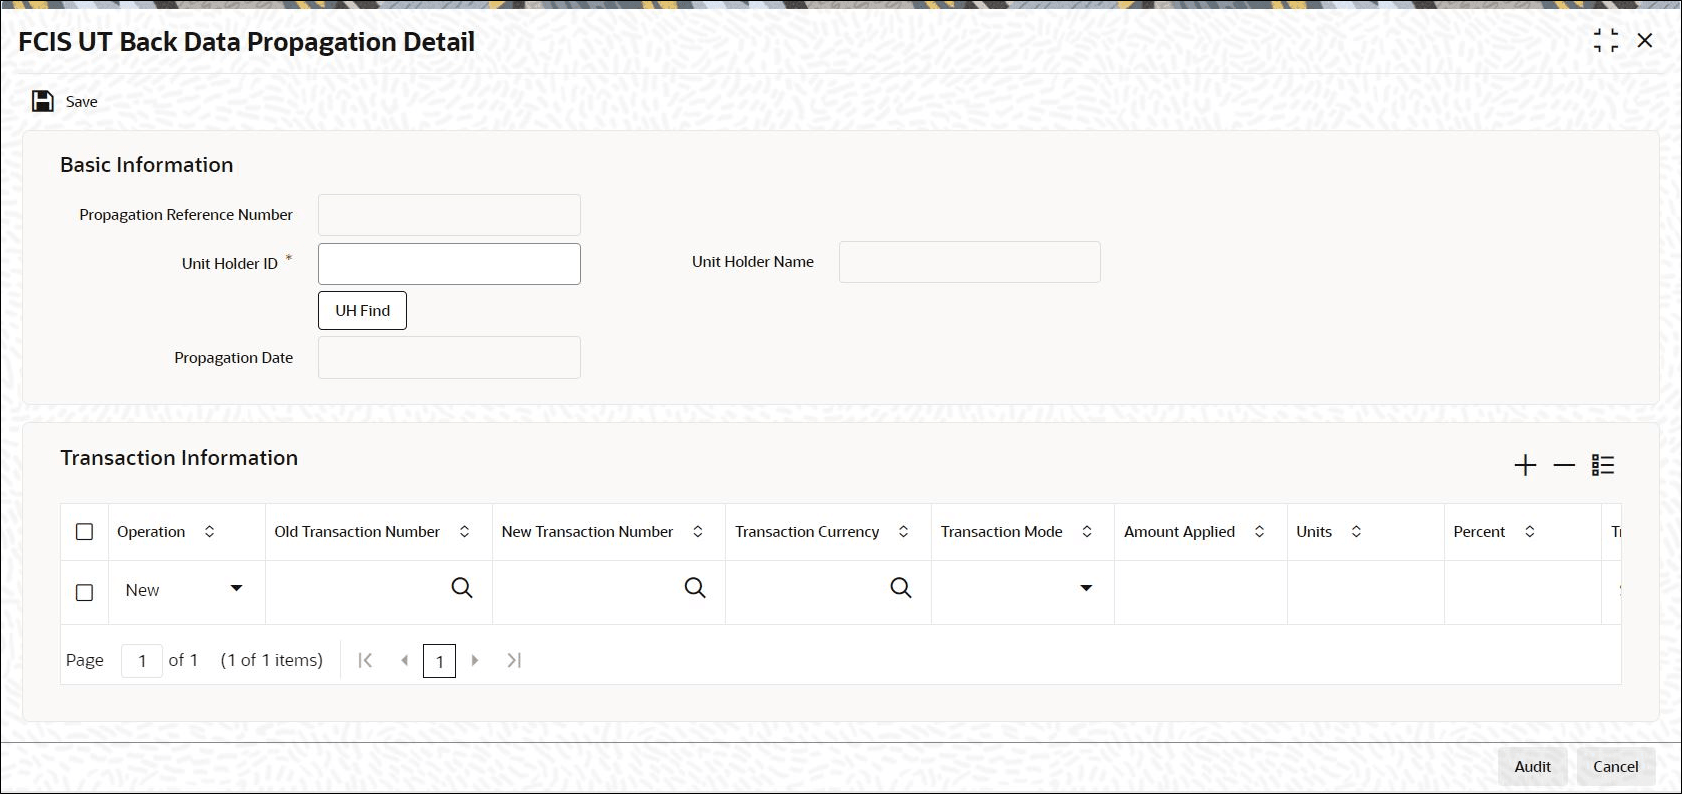Go to previous page arrow
The width and height of the screenshot is (1682, 794).
404,660
